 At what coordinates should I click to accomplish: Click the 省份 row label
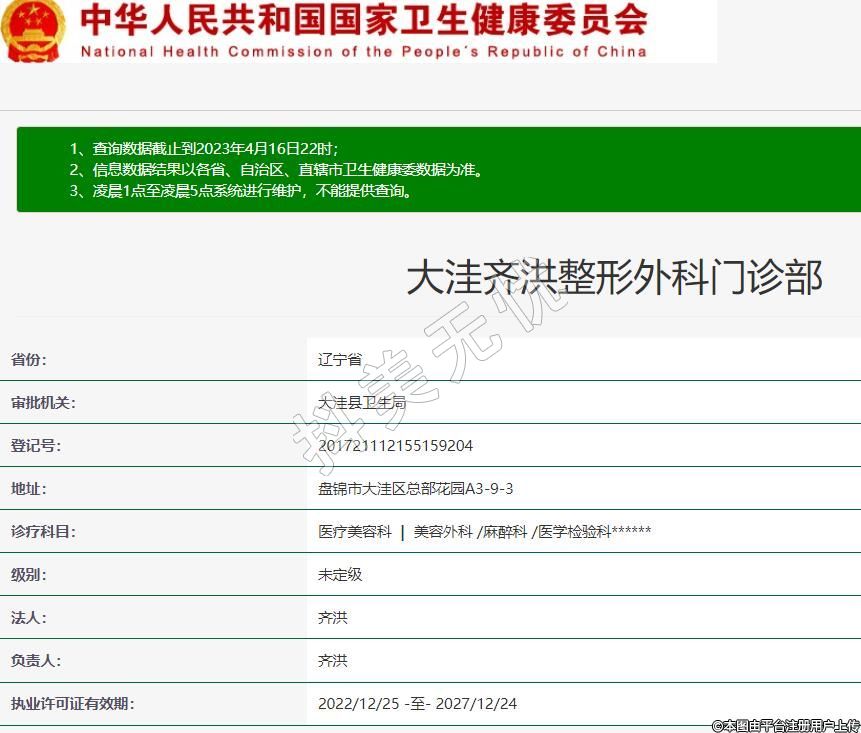(x=28, y=359)
